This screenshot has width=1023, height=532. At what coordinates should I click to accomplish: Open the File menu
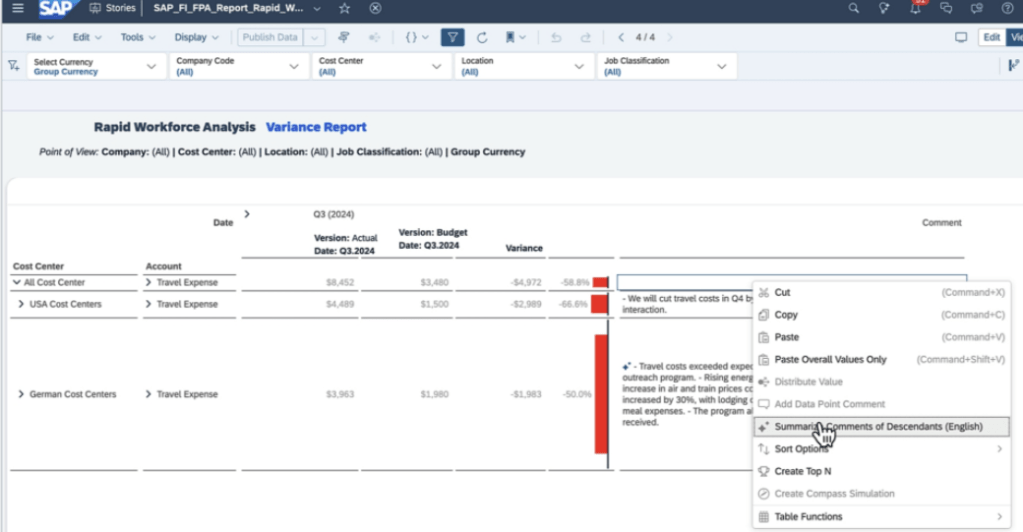coord(40,37)
